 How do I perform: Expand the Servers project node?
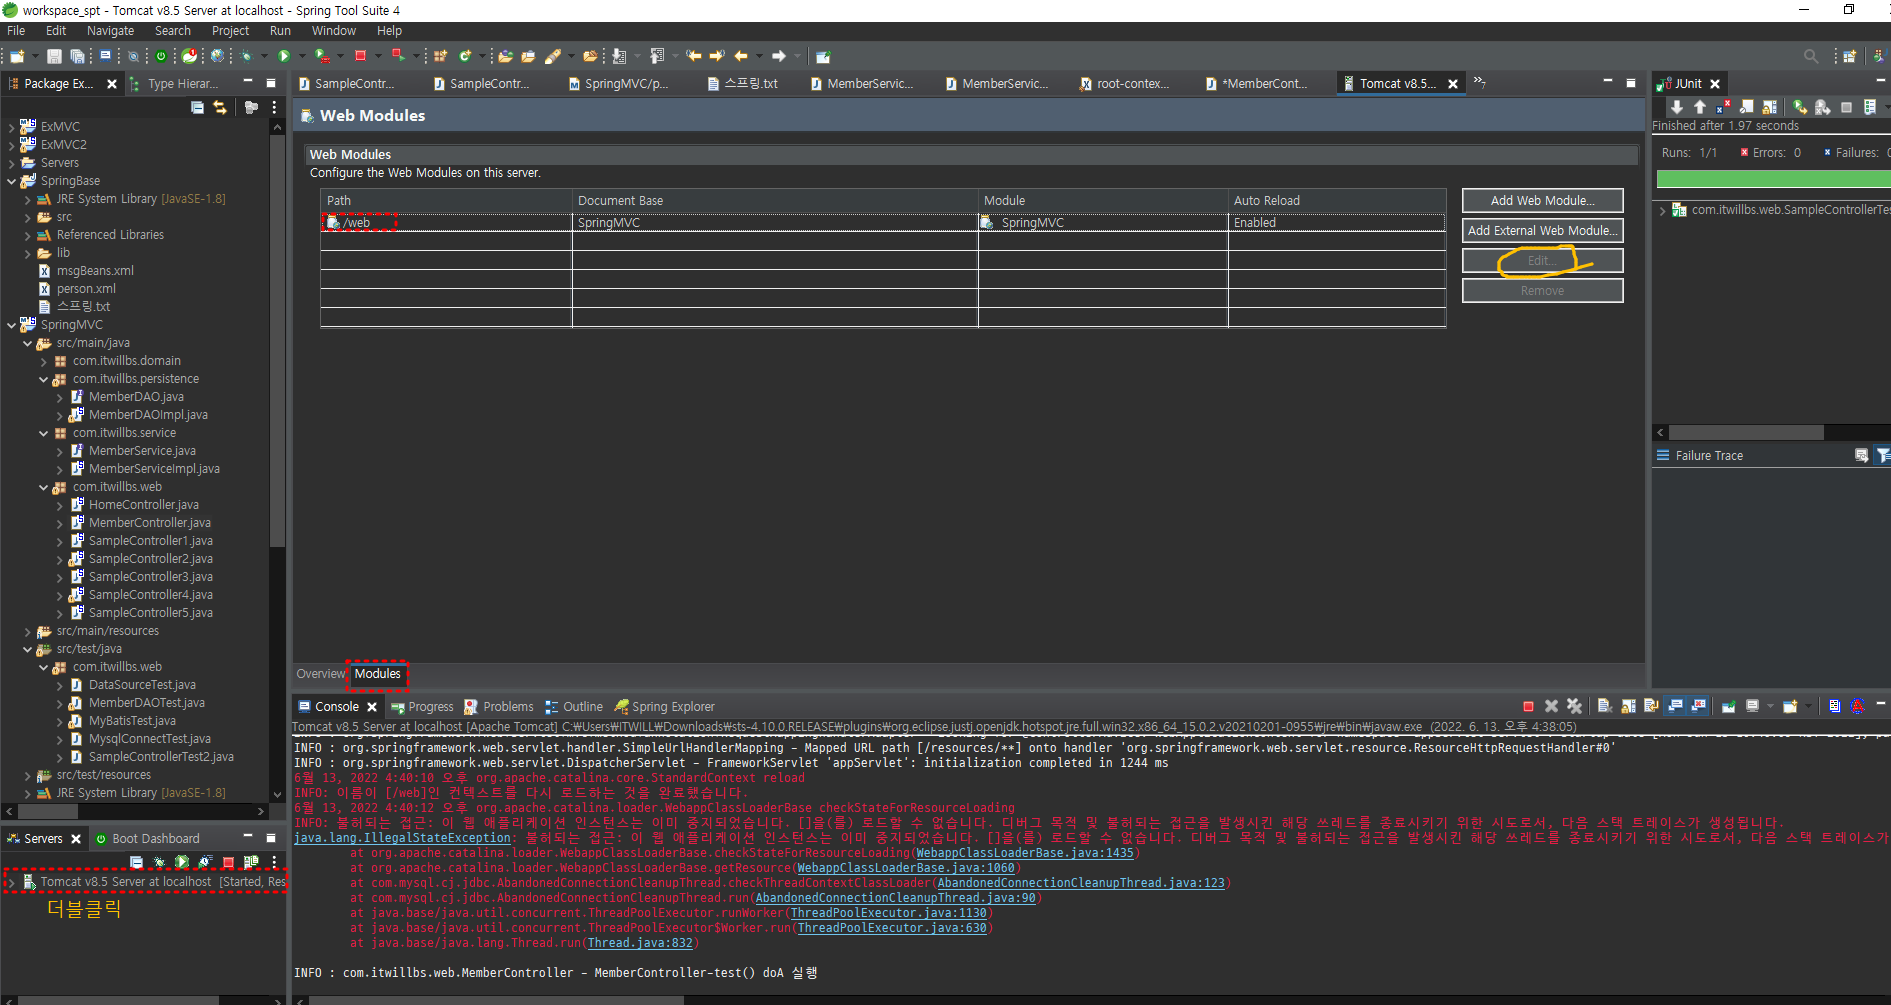pyautogui.click(x=11, y=163)
